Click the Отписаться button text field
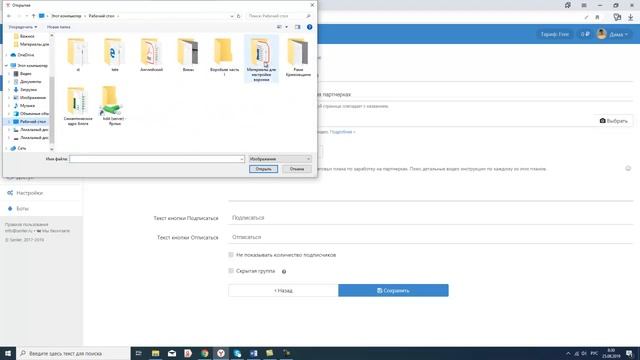 coord(431,237)
